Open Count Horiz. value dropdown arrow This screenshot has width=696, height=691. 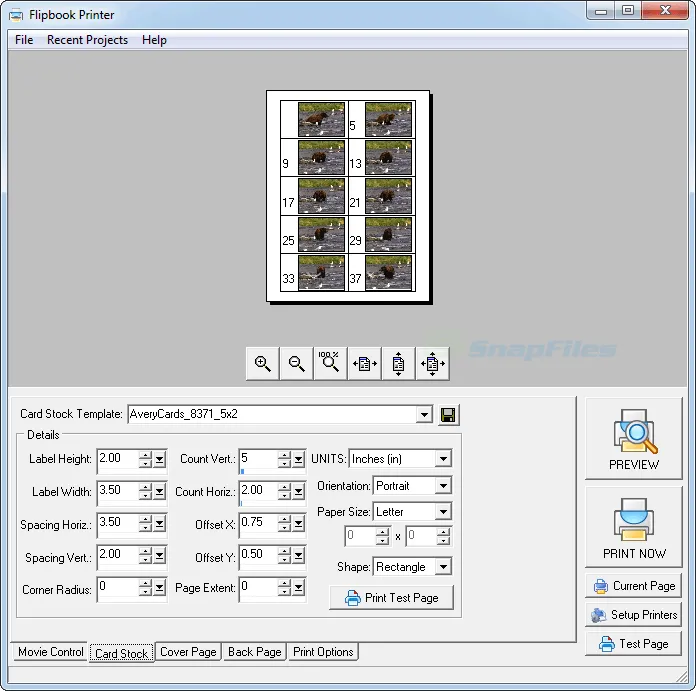click(x=299, y=492)
